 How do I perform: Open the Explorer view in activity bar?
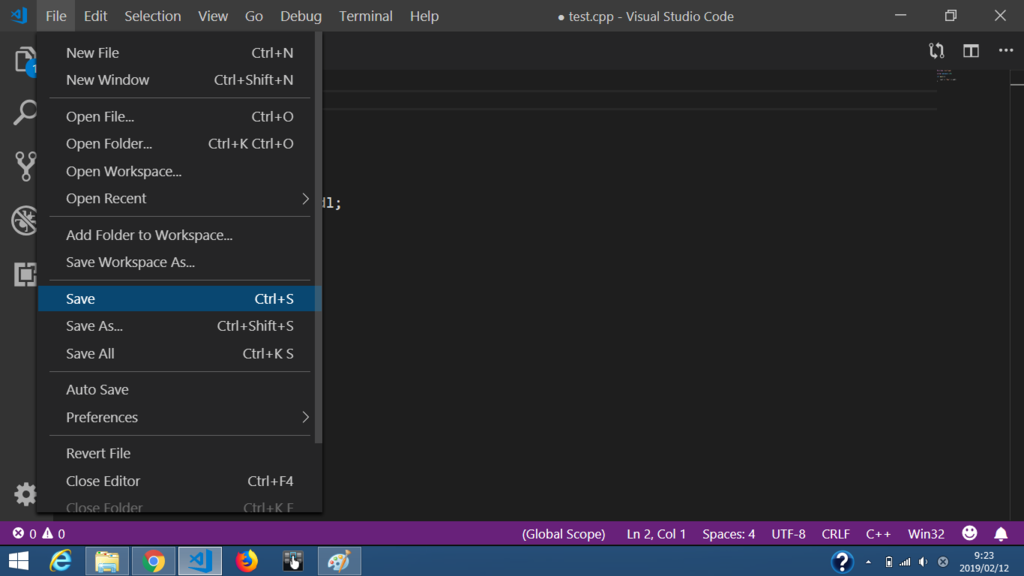click(24, 60)
